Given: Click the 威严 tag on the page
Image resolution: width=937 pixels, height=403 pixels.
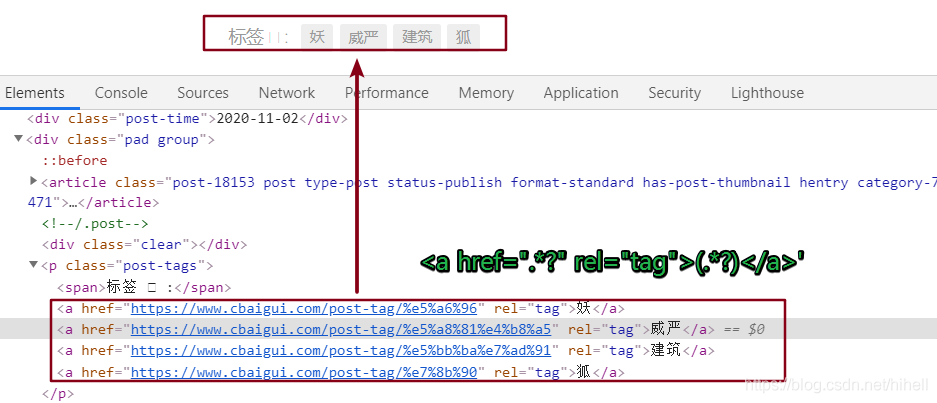Looking at the screenshot, I should click(x=363, y=37).
